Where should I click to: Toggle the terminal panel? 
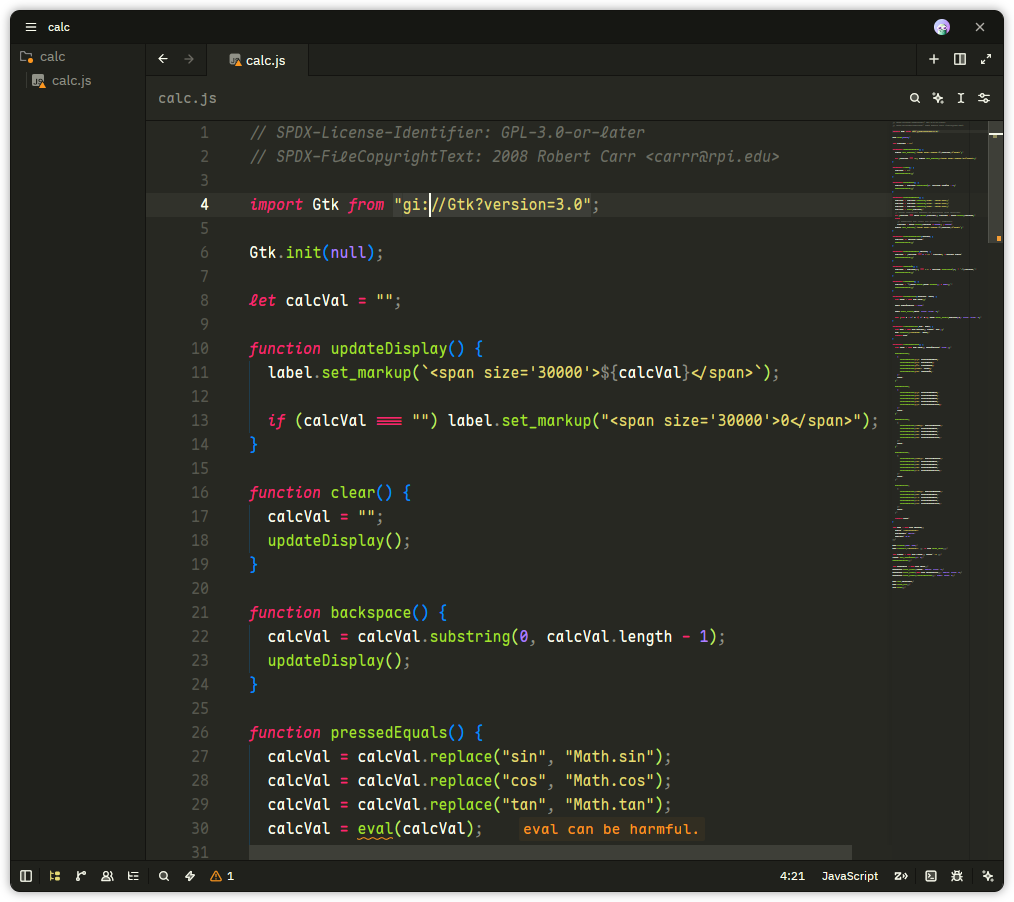[931, 876]
